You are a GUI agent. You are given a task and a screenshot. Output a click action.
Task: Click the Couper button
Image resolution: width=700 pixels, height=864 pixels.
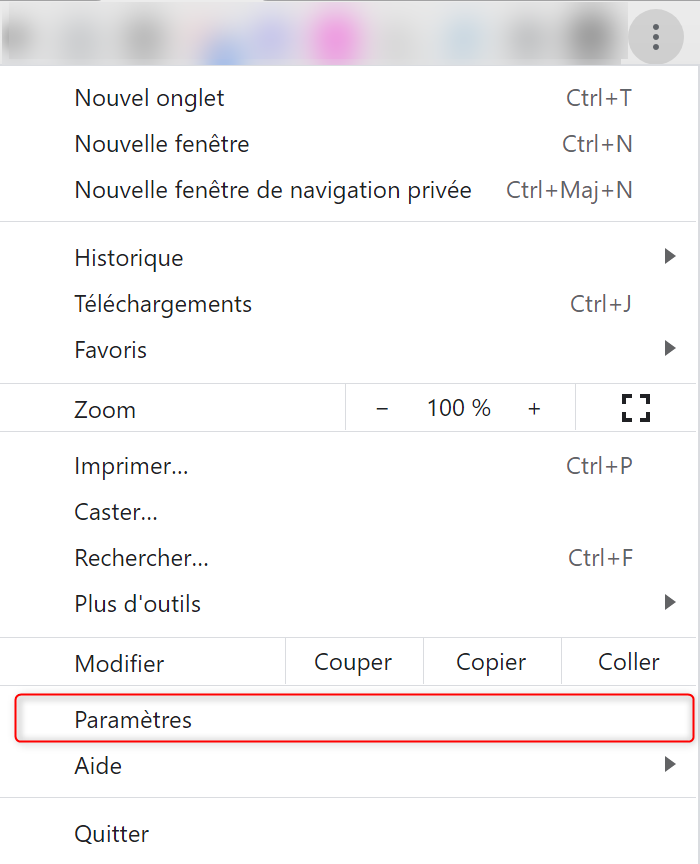(353, 662)
